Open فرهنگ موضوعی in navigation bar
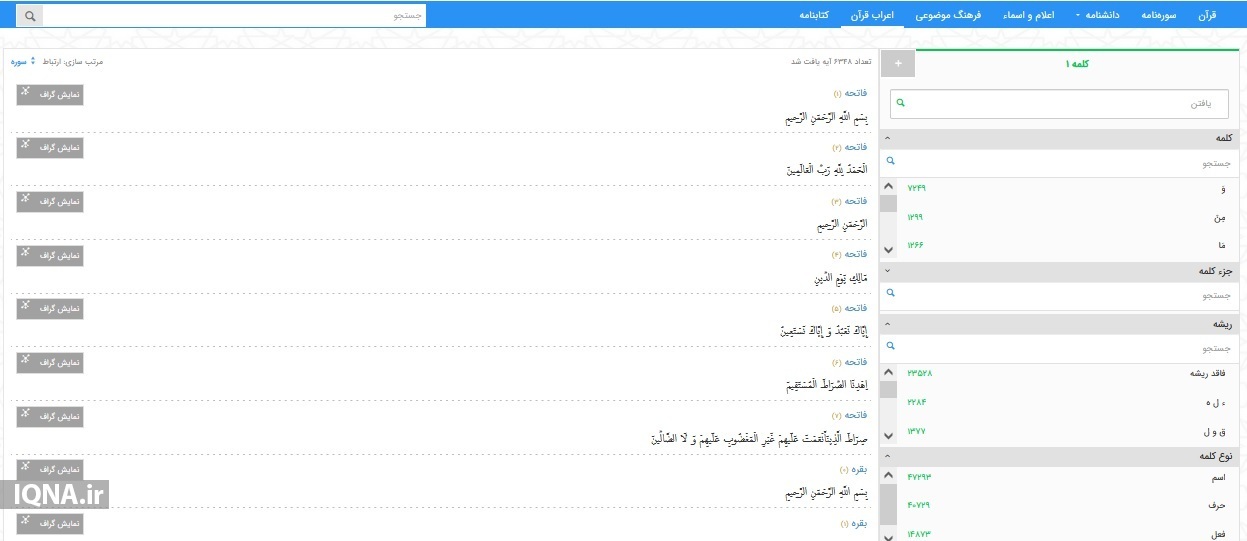 tap(948, 16)
